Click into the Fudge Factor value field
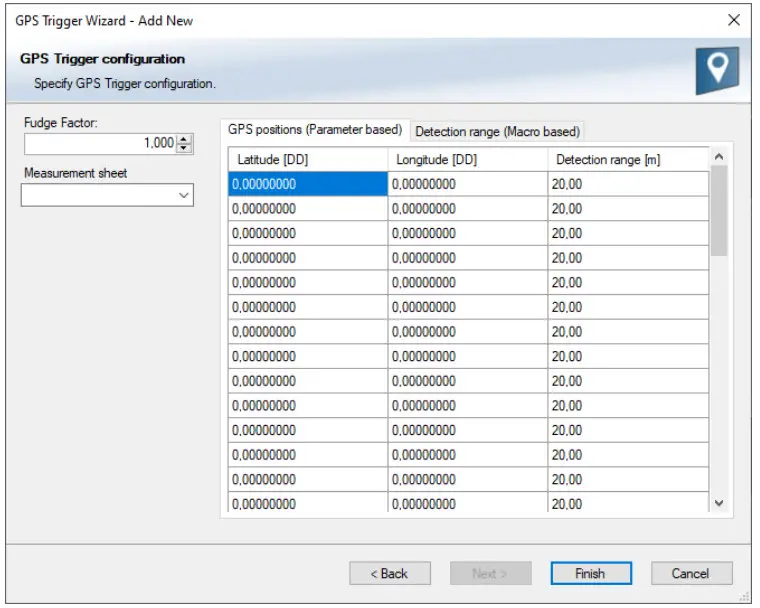760x608 pixels. coord(100,144)
